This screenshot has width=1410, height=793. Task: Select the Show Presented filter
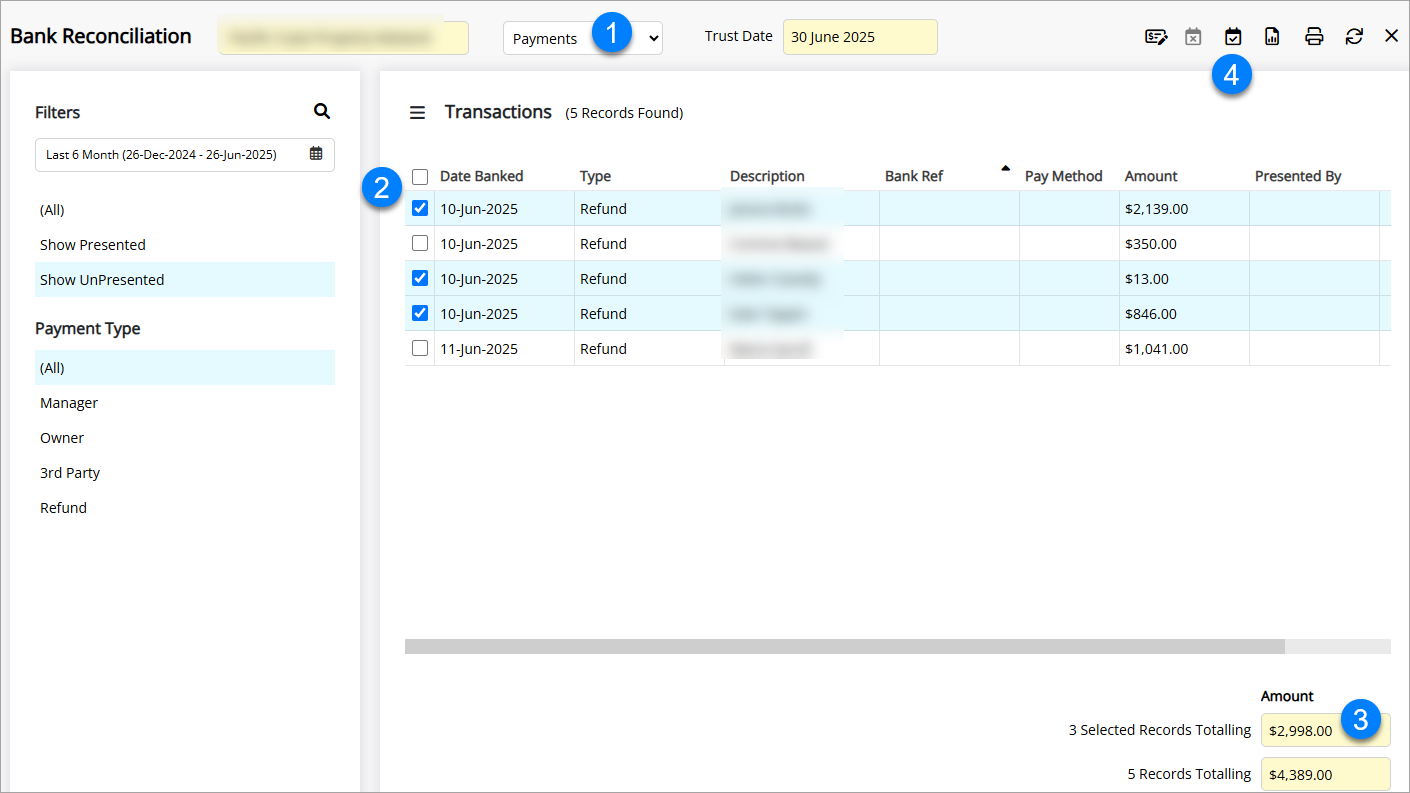click(93, 245)
